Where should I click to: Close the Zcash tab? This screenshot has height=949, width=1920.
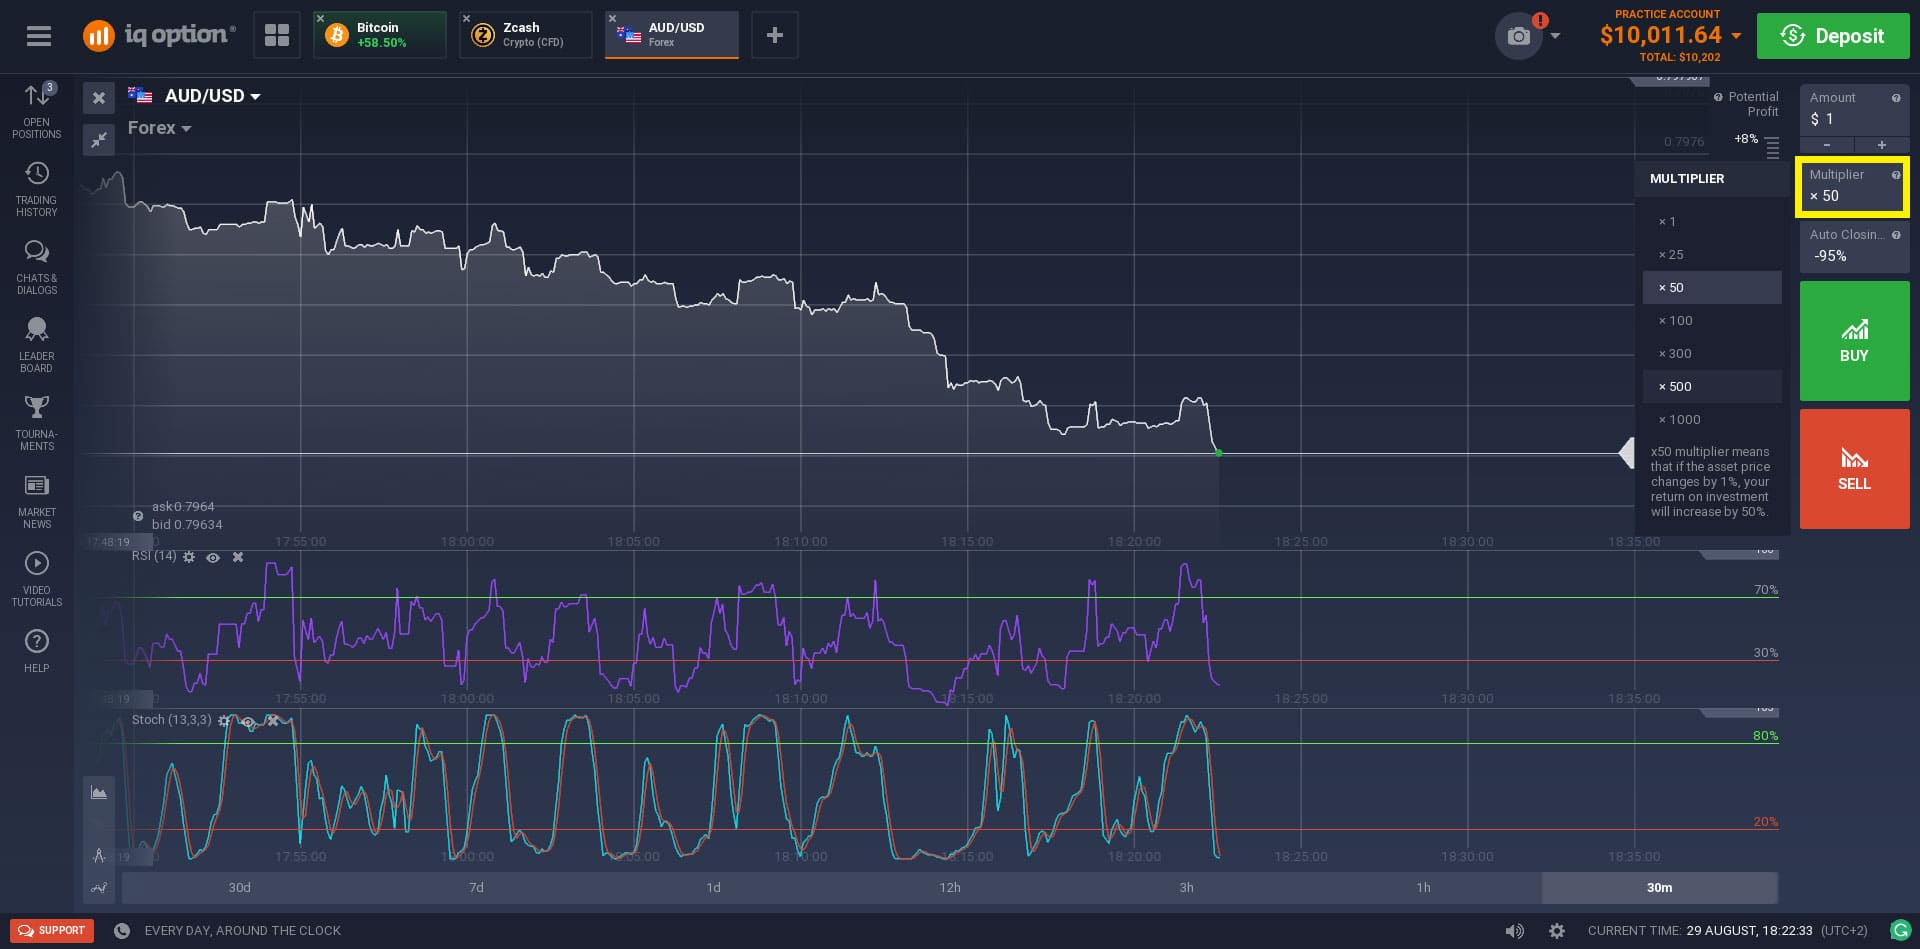coord(467,19)
